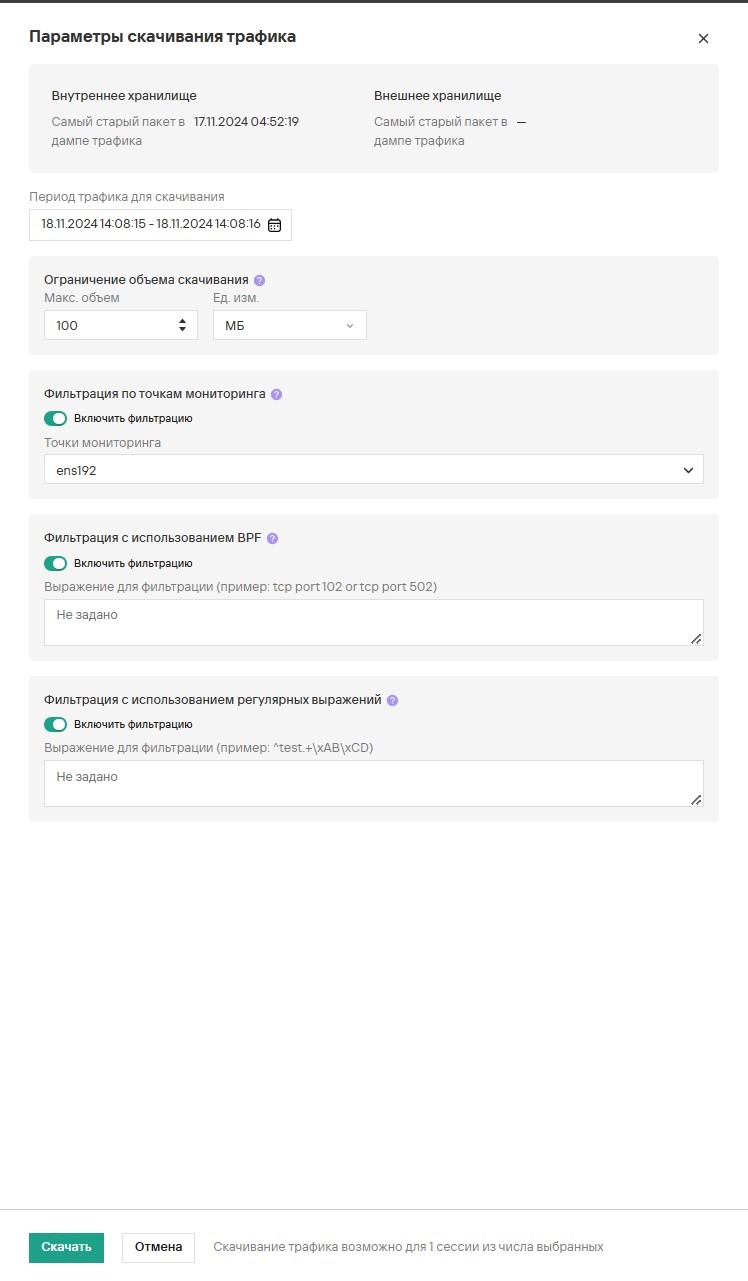Click help icon next to download volume limit
748x1281 pixels.
pos(260,281)
